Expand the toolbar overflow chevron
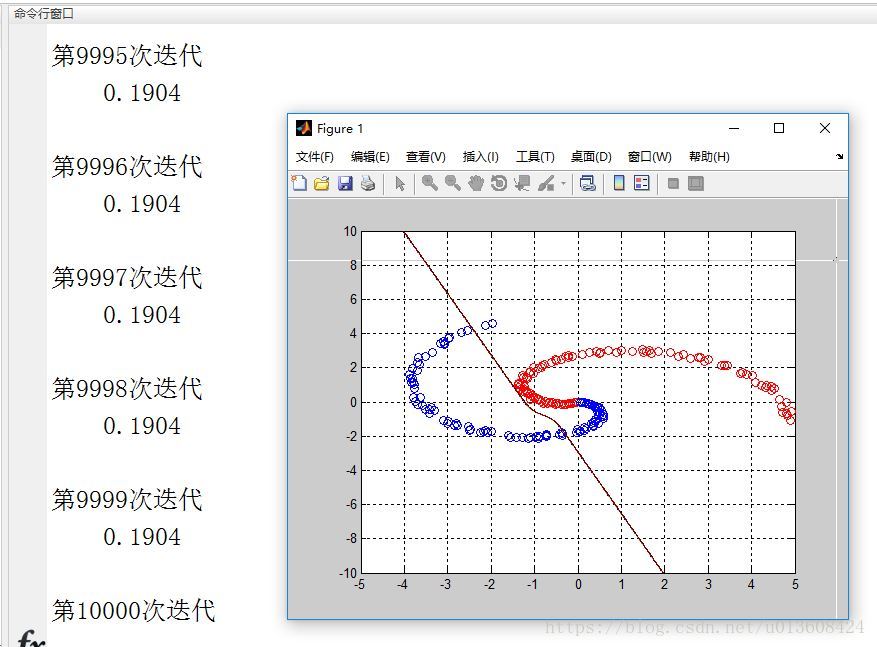This screenshot has width=877, height=647. click(x=838, y=157)
